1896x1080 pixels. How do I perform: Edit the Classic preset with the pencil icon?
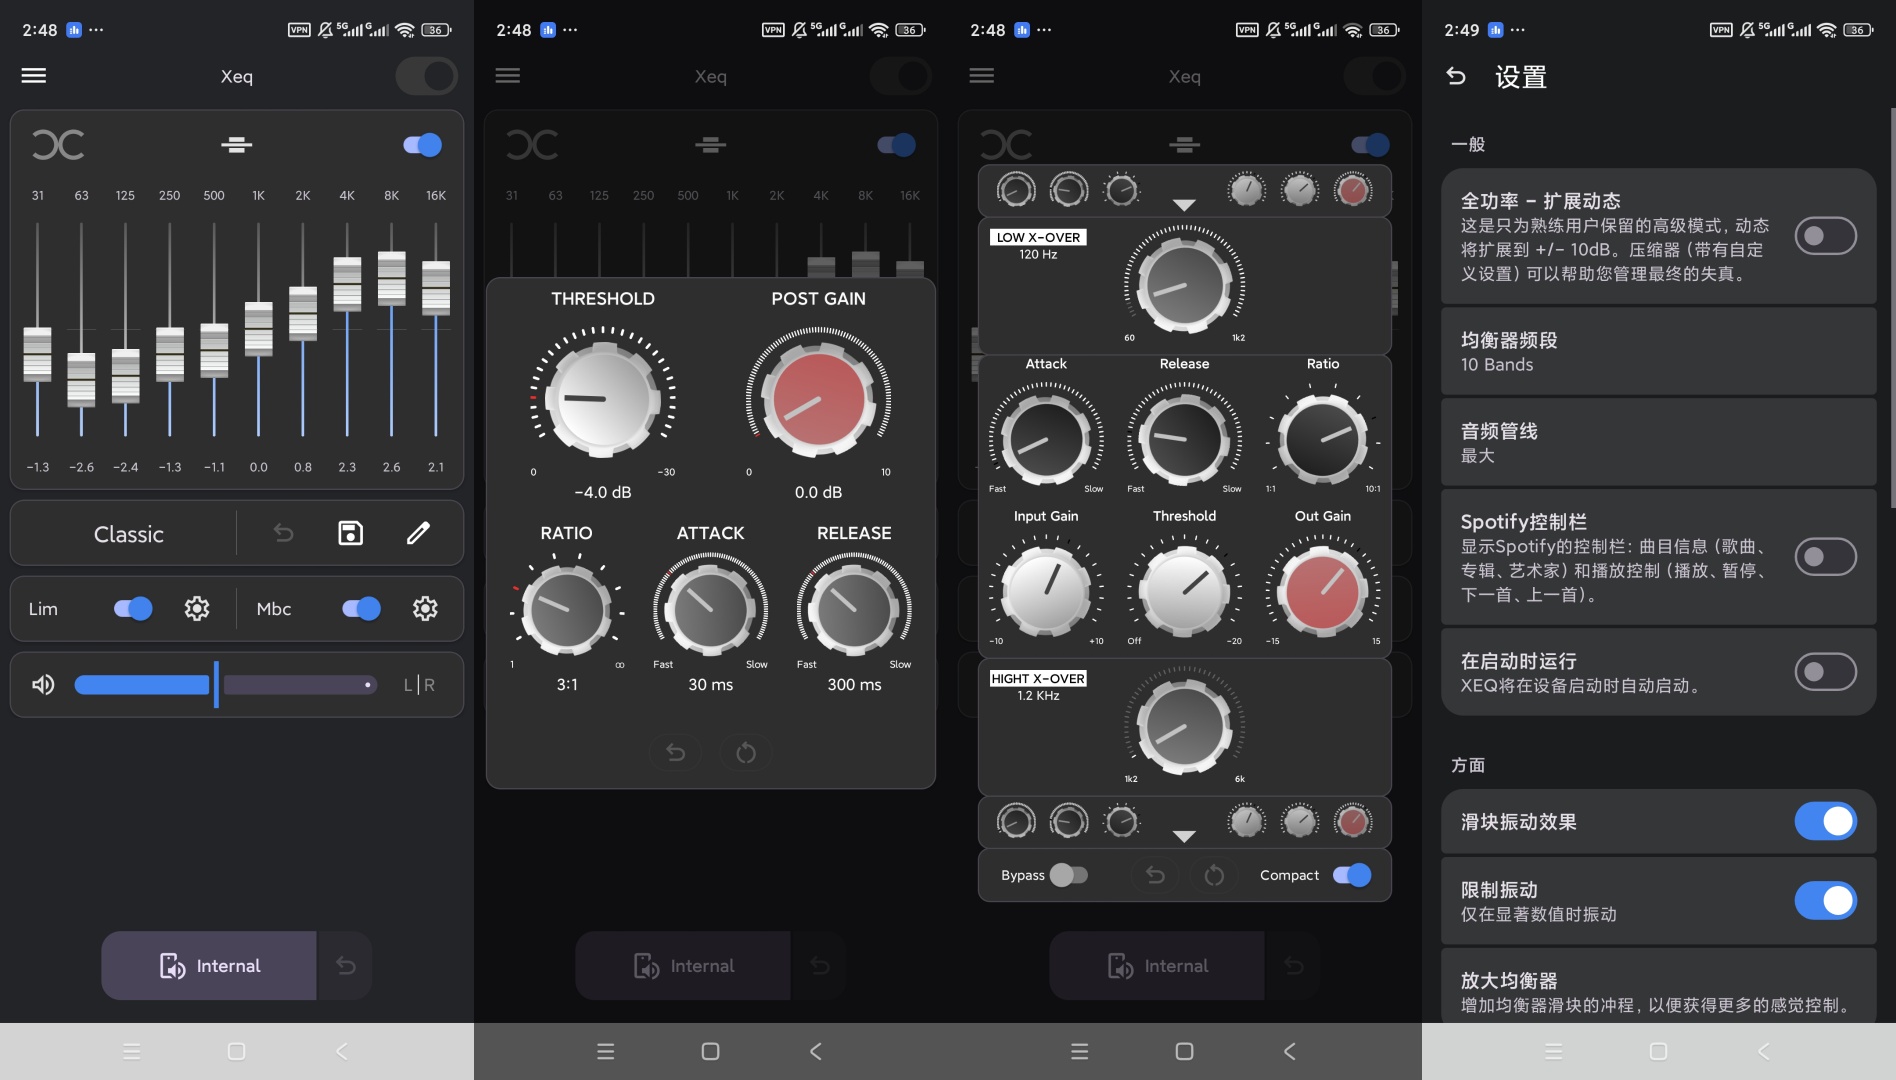(418, 533)
